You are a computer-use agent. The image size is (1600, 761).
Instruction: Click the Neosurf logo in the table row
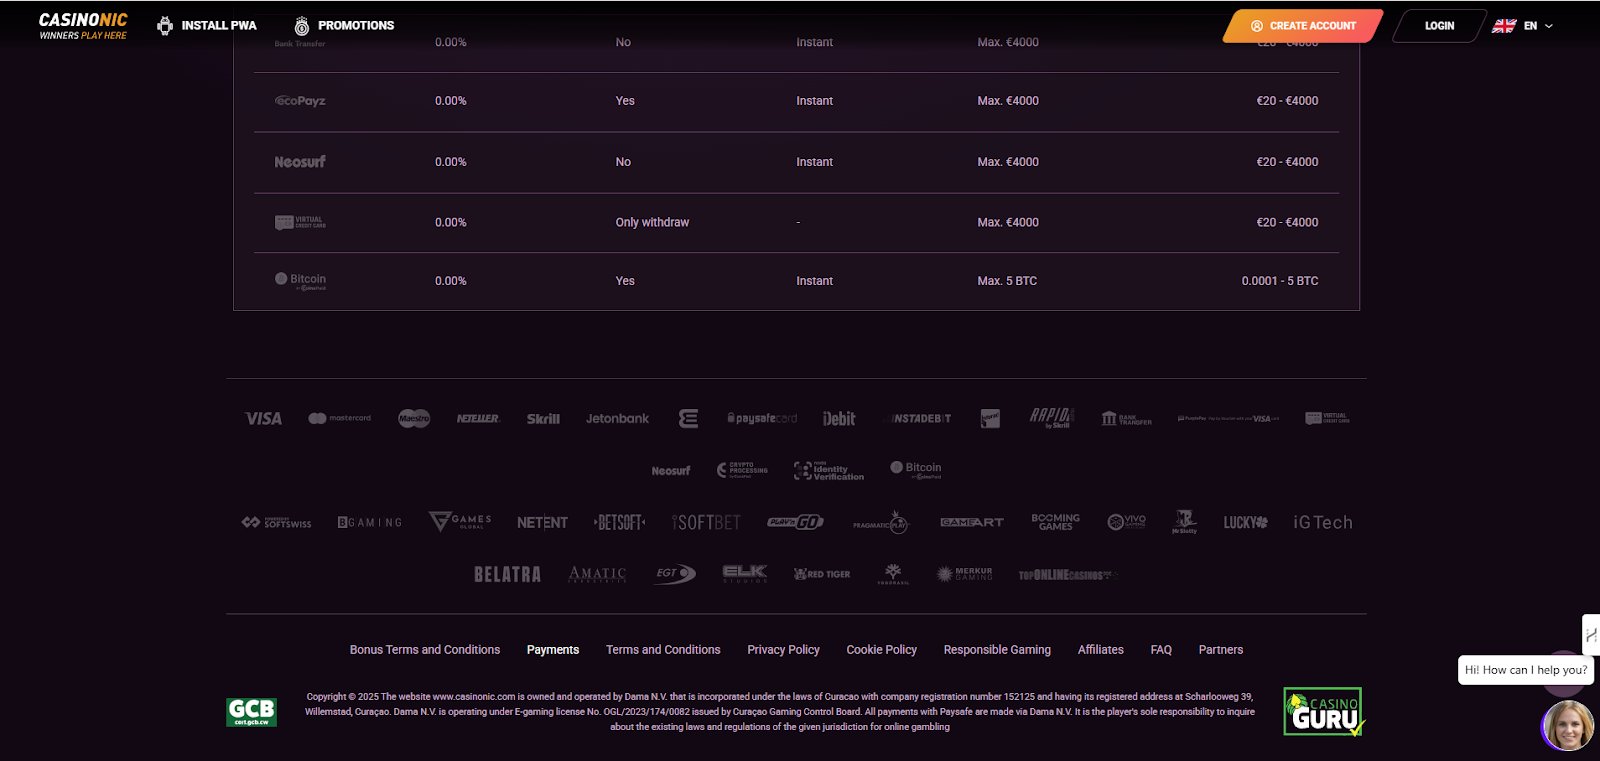pos(300,162)
